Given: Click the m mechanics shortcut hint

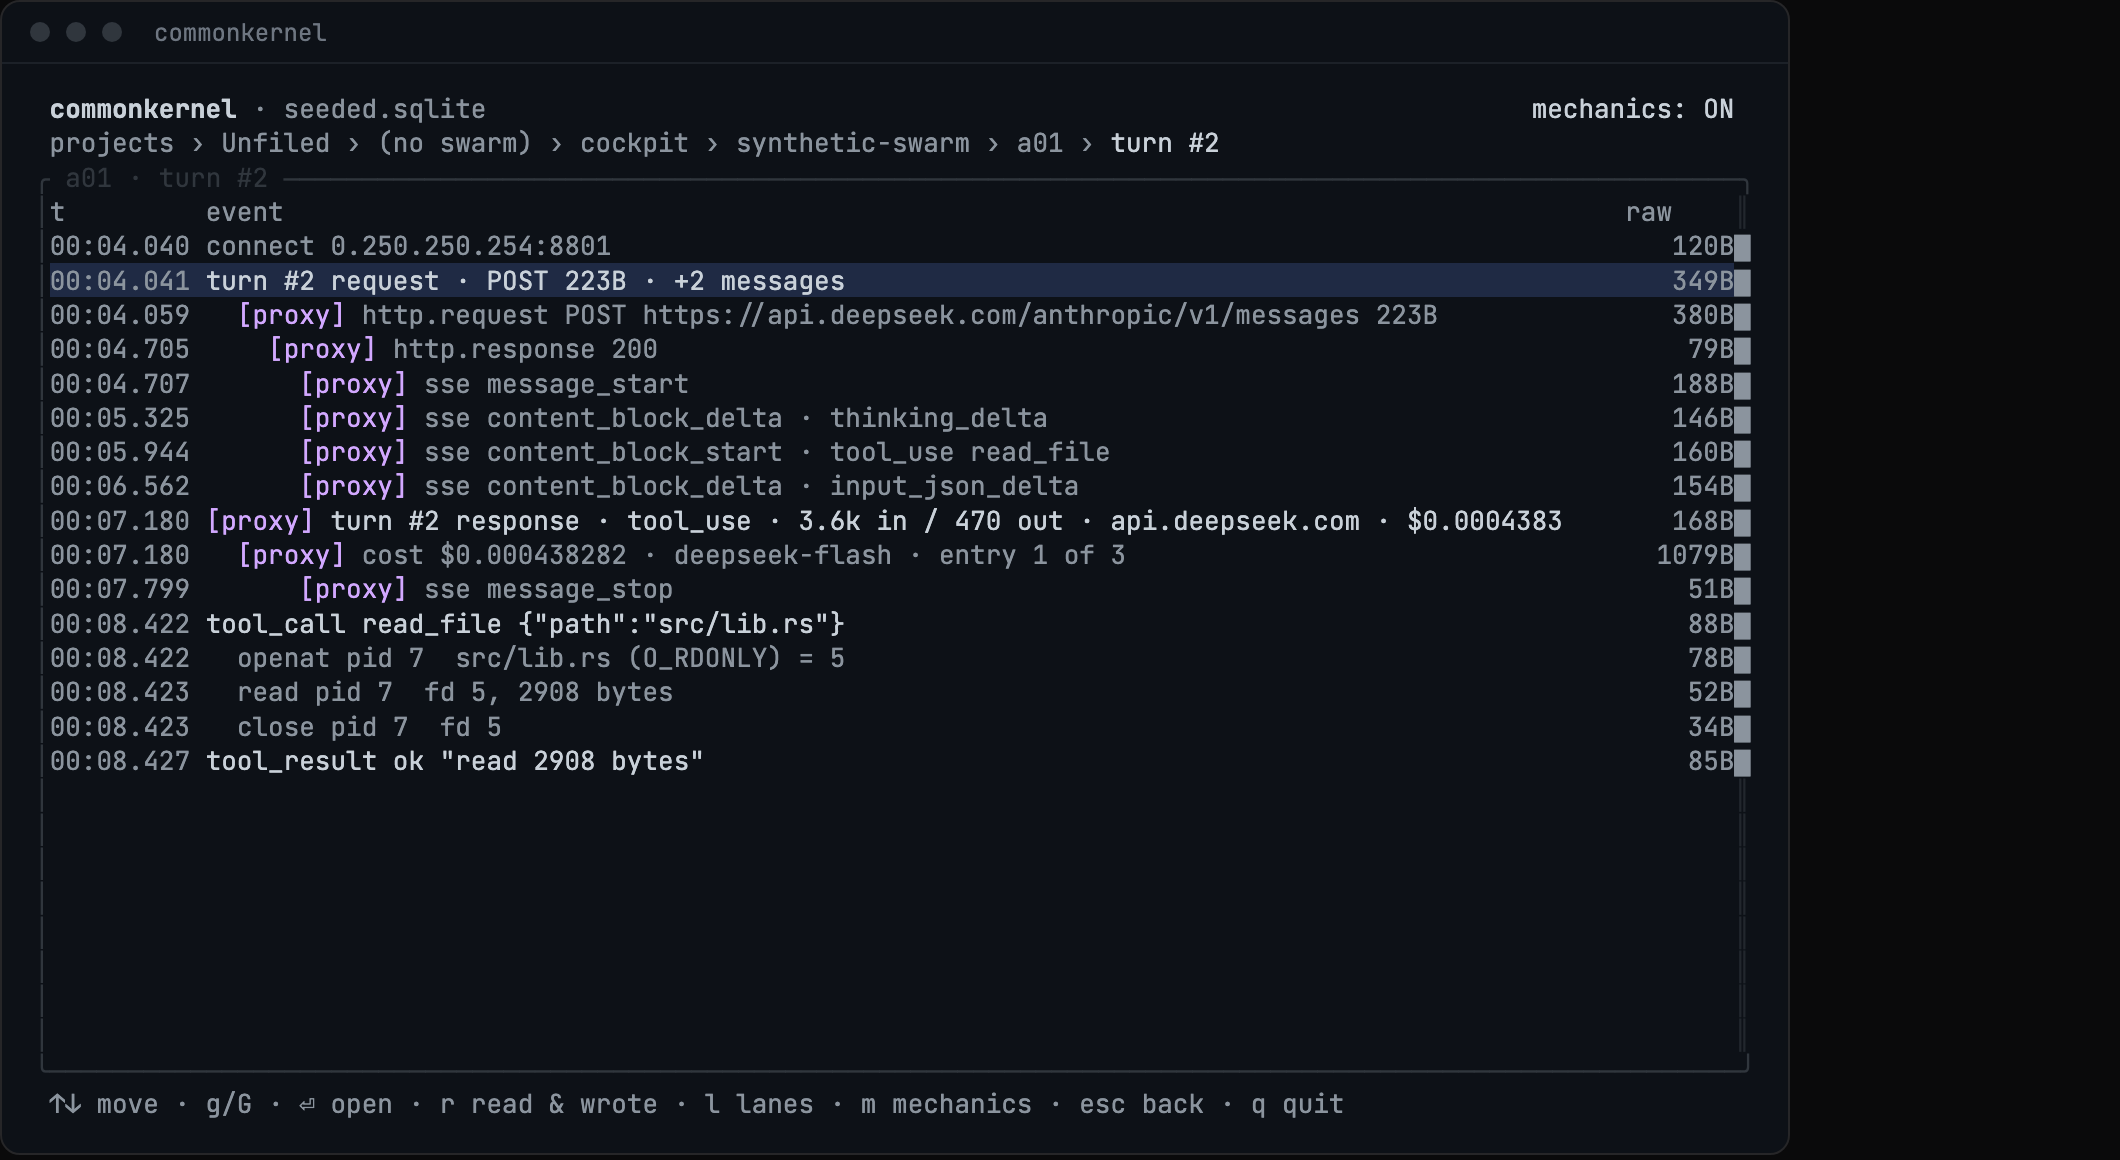Looking at the screenshot, I should point(946,1104).
